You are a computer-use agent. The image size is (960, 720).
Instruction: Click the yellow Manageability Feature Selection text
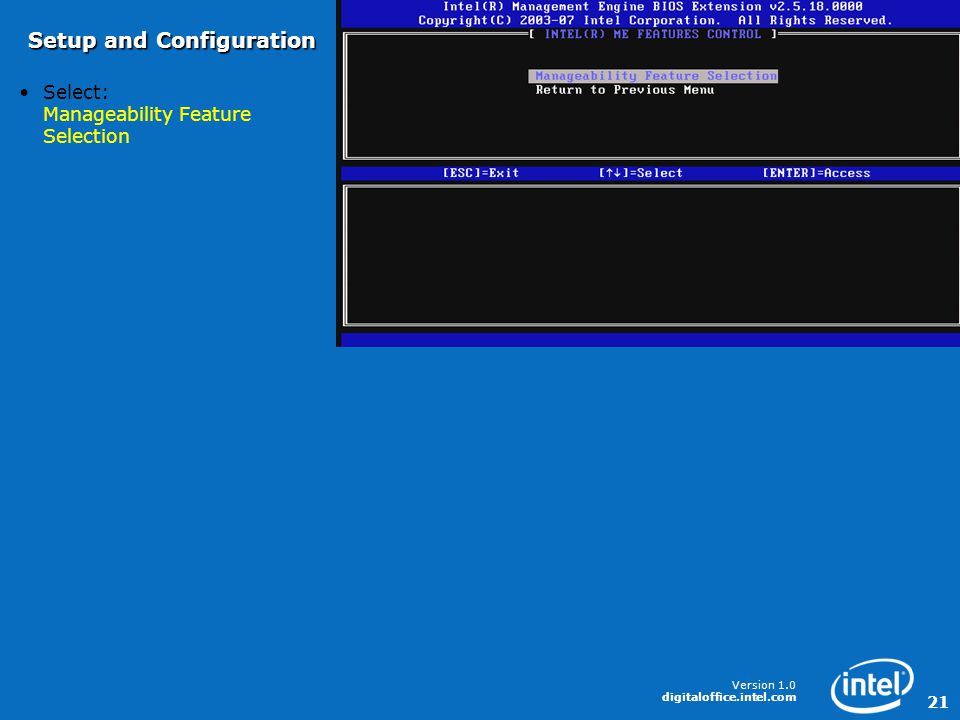tap(147, 125)
